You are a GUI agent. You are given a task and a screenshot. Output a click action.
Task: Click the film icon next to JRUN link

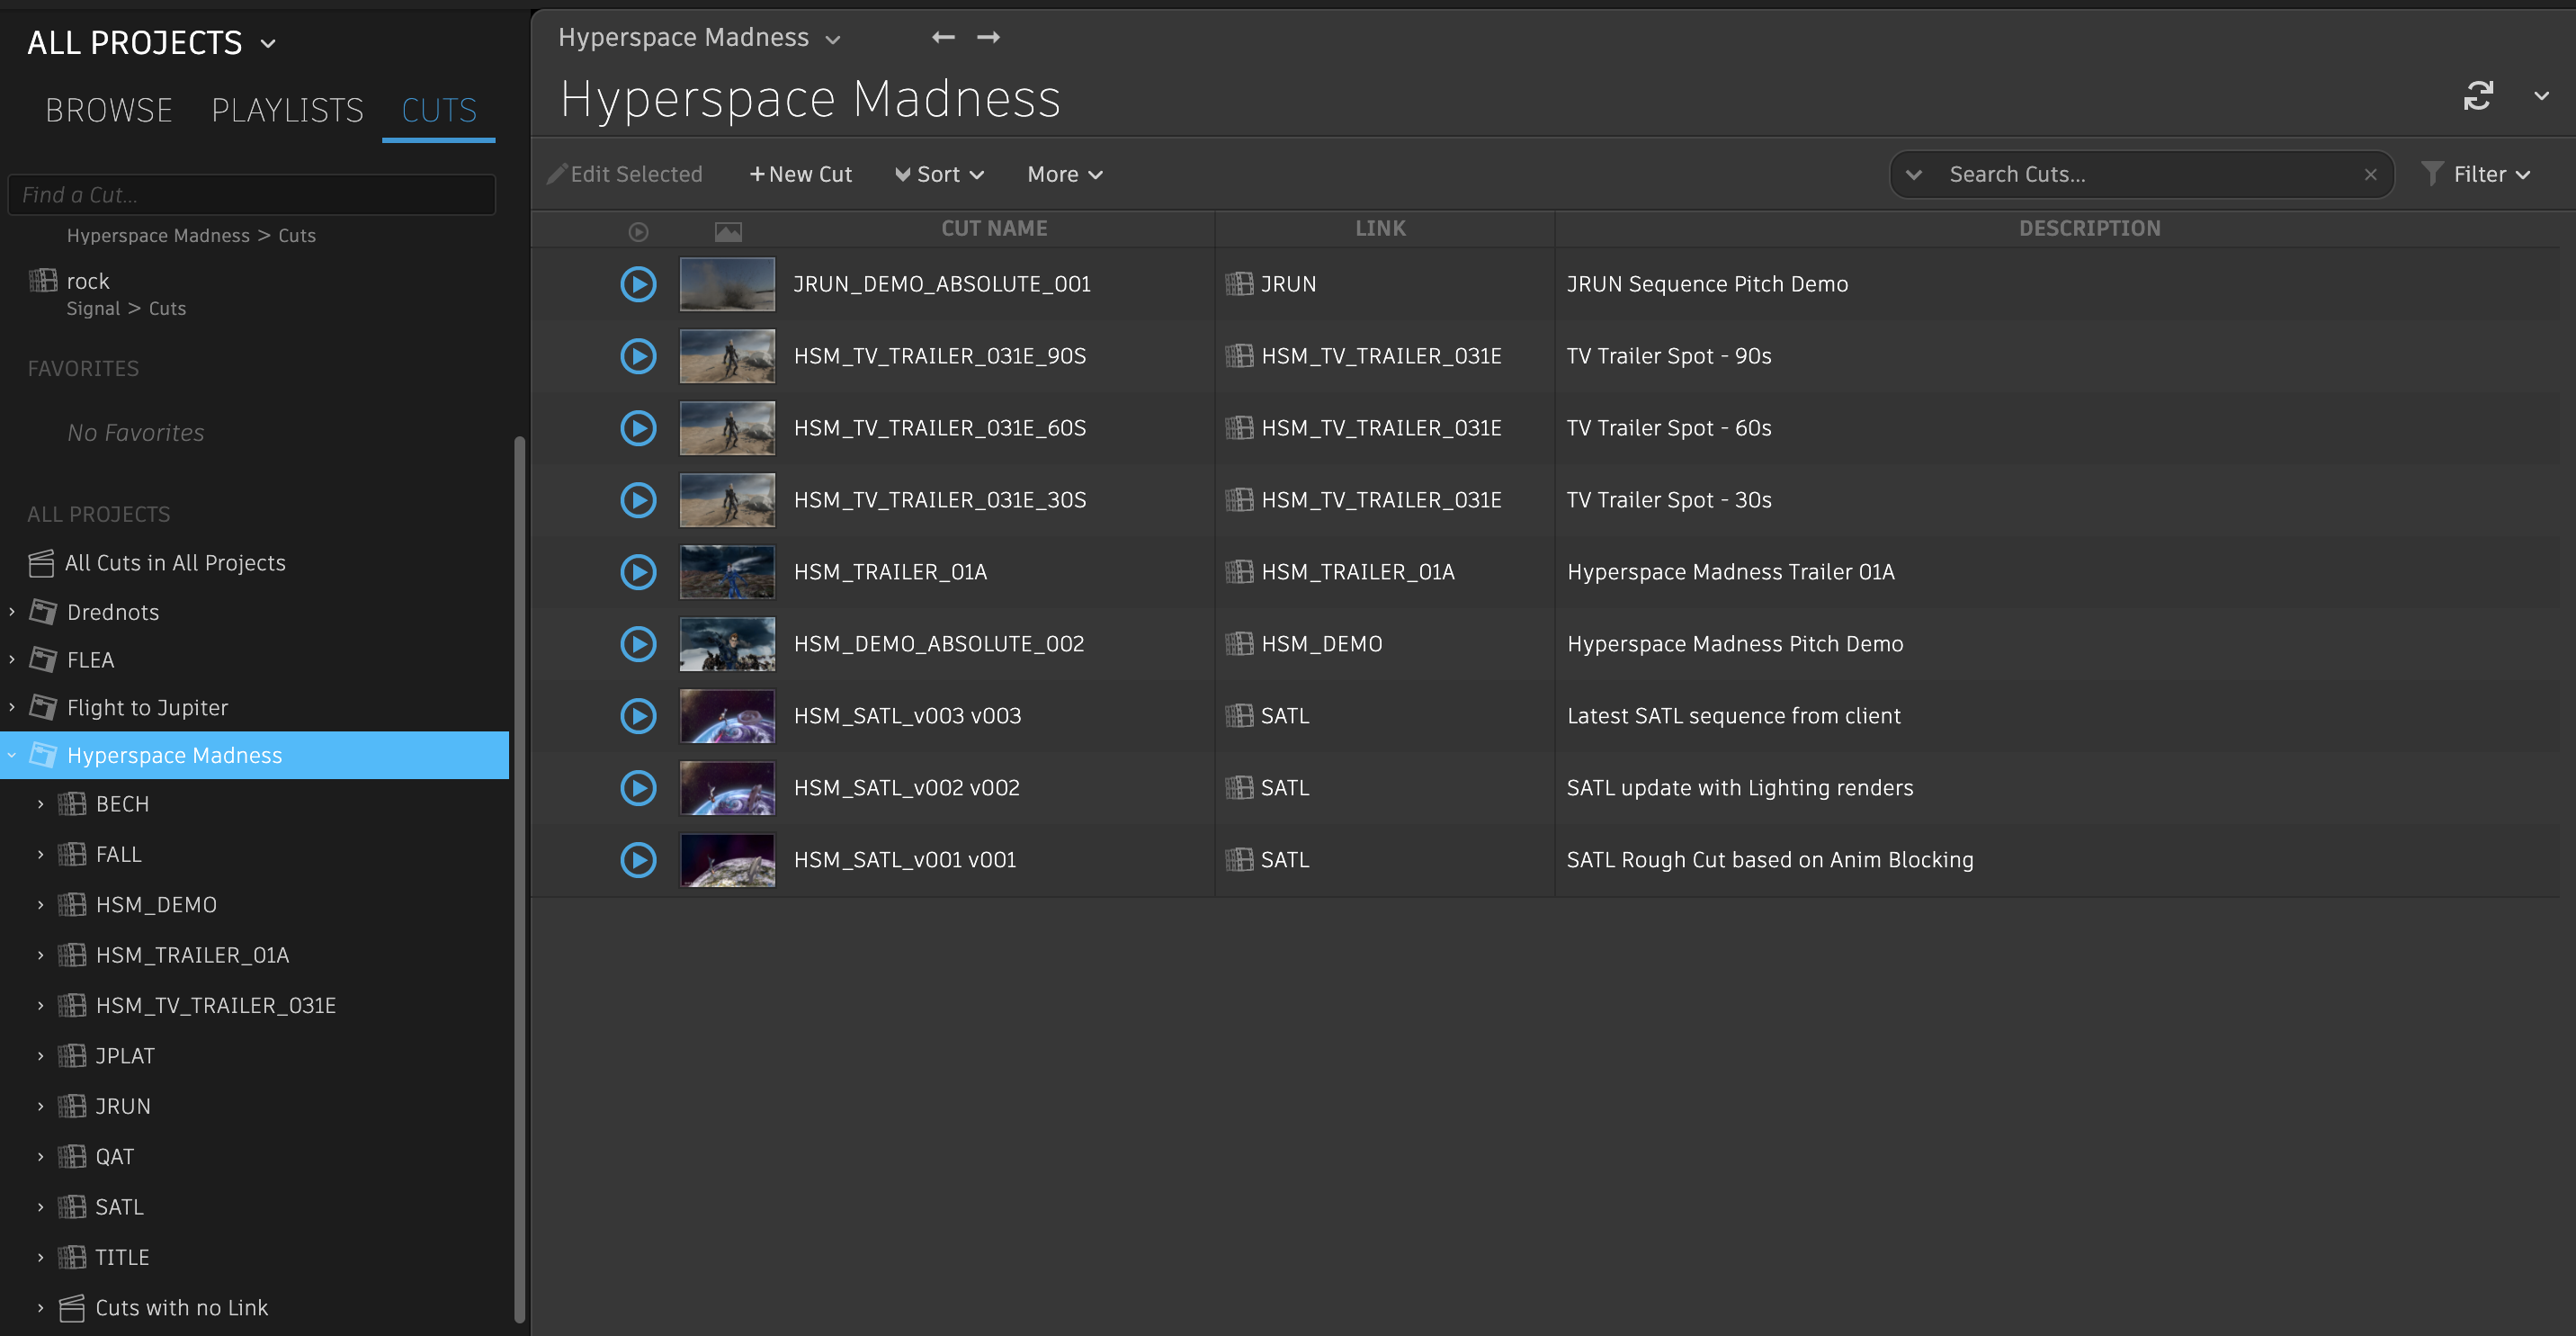[1239, 284]
